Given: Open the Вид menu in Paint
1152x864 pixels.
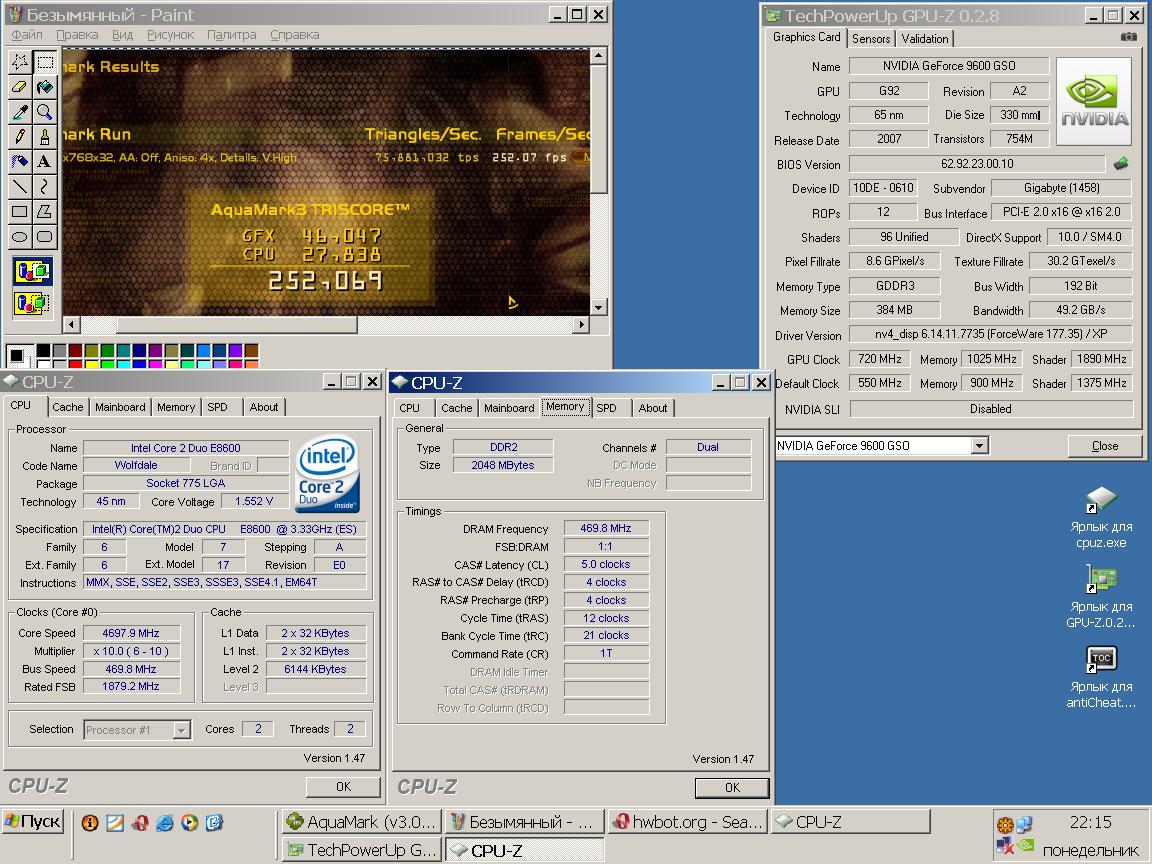Looking at the screenshot, I should pyautogui.click(x=123, y=35).
